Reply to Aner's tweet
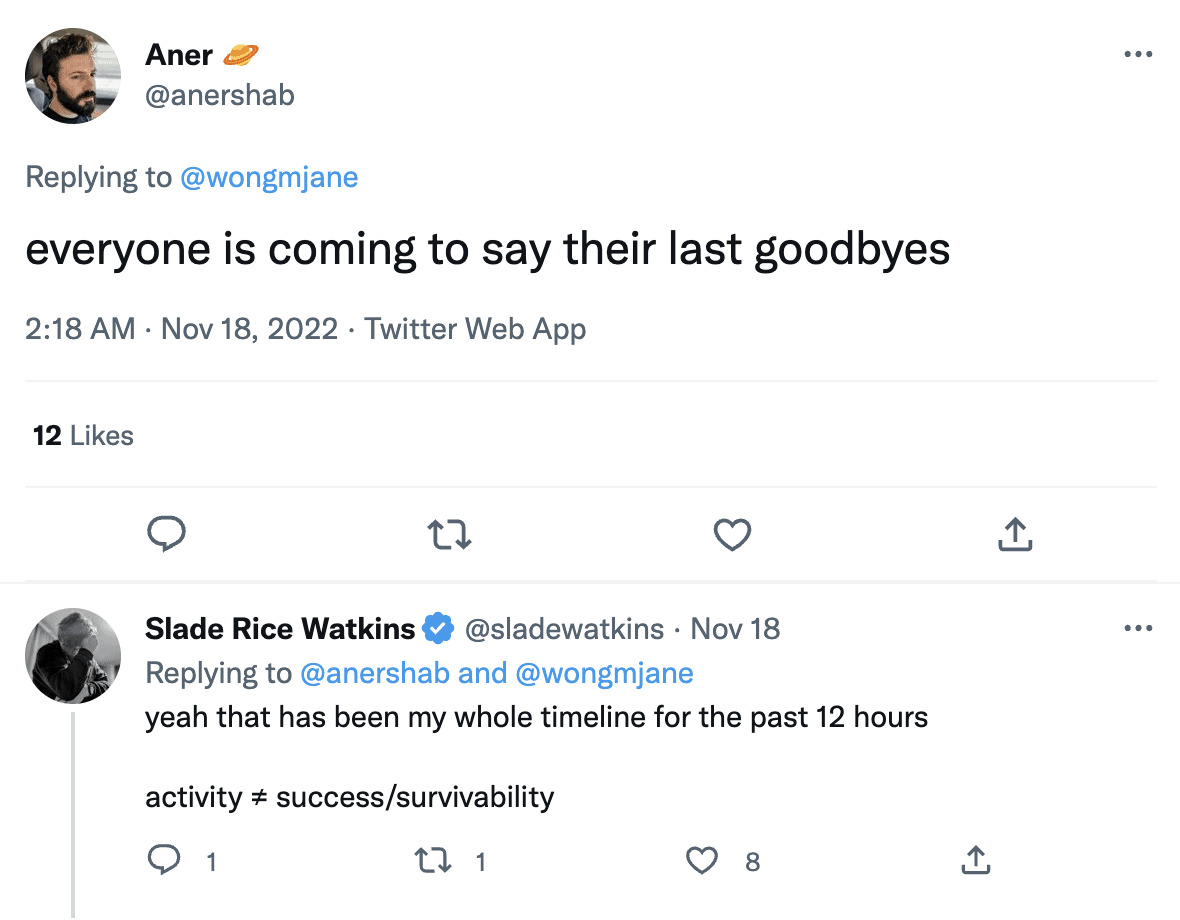This screenshot has width=1180, height=920. pyautogui.click(x=167, y=534)
